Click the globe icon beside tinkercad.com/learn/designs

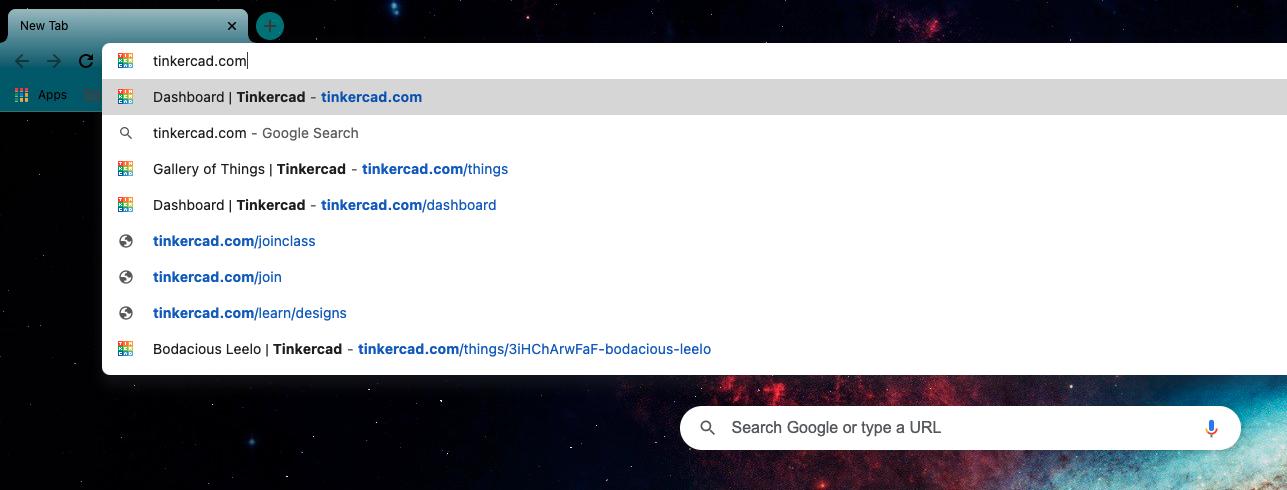pos(125,313)
